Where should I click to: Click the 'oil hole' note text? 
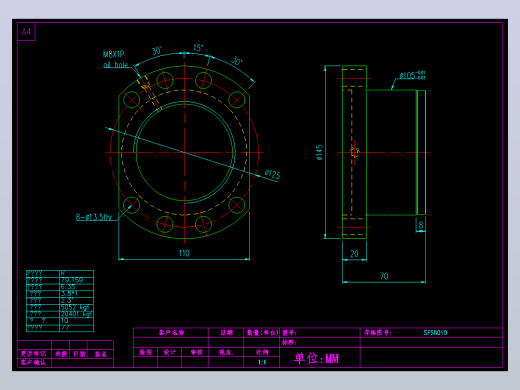[116, 65]
